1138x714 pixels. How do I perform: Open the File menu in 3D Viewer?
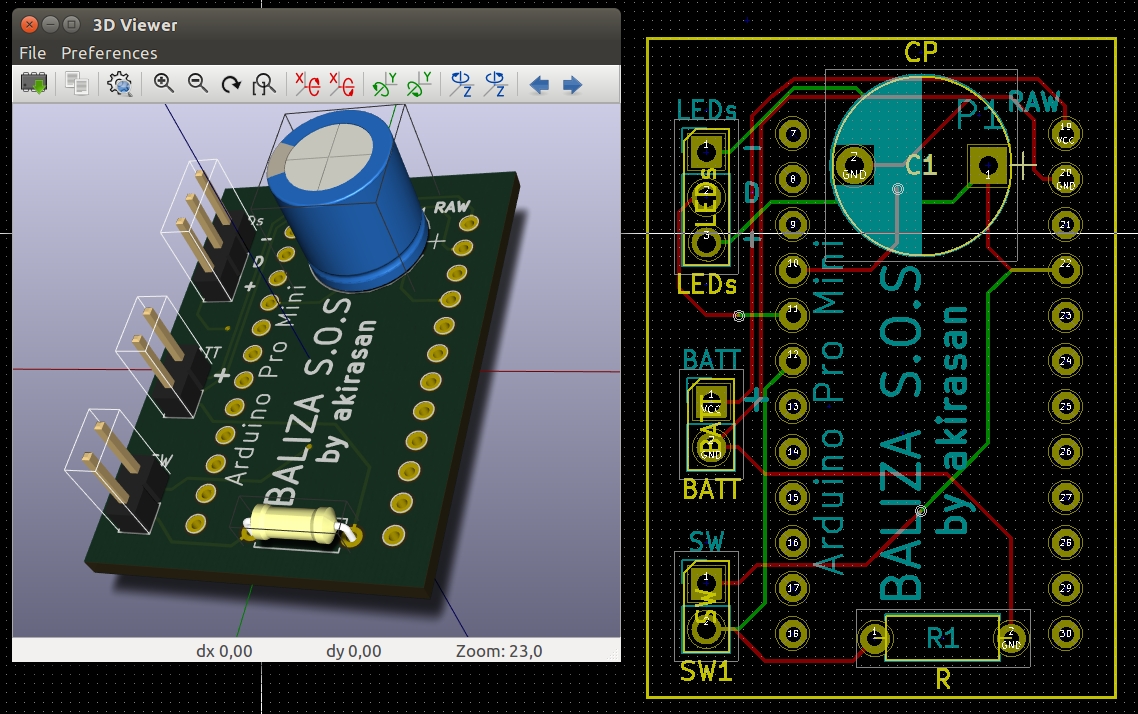pos(33,53)
